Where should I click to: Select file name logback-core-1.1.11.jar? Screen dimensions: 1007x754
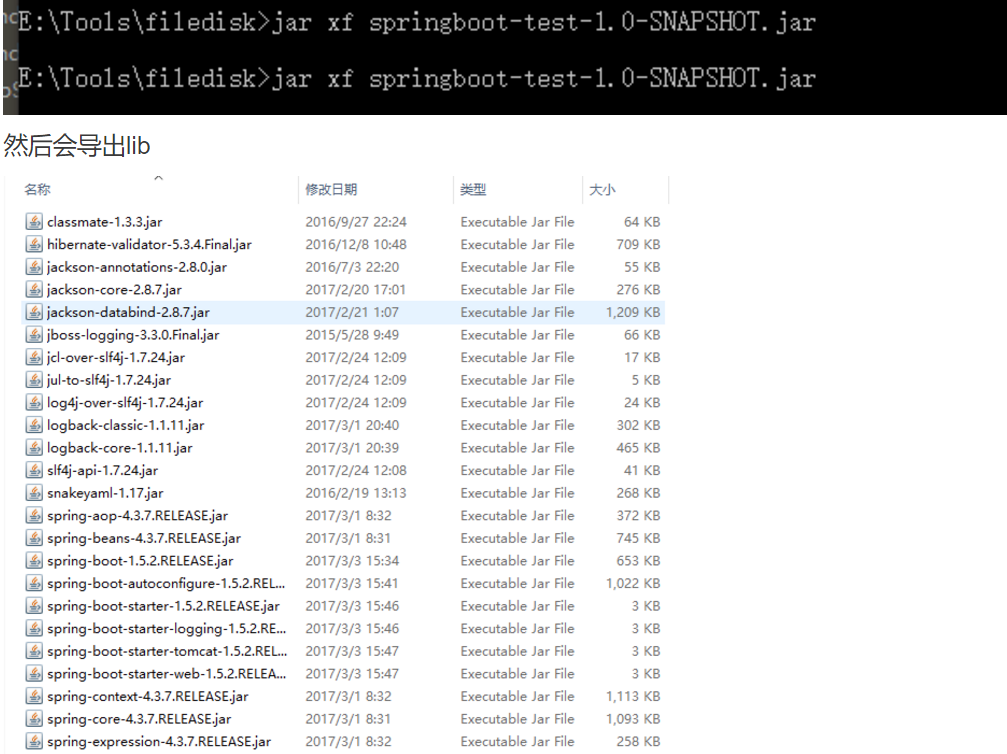point(119,448)
